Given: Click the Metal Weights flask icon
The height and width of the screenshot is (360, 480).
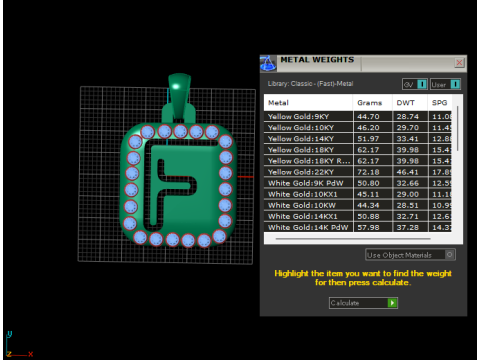Looking at the screenshot, I should pos(268,64).
